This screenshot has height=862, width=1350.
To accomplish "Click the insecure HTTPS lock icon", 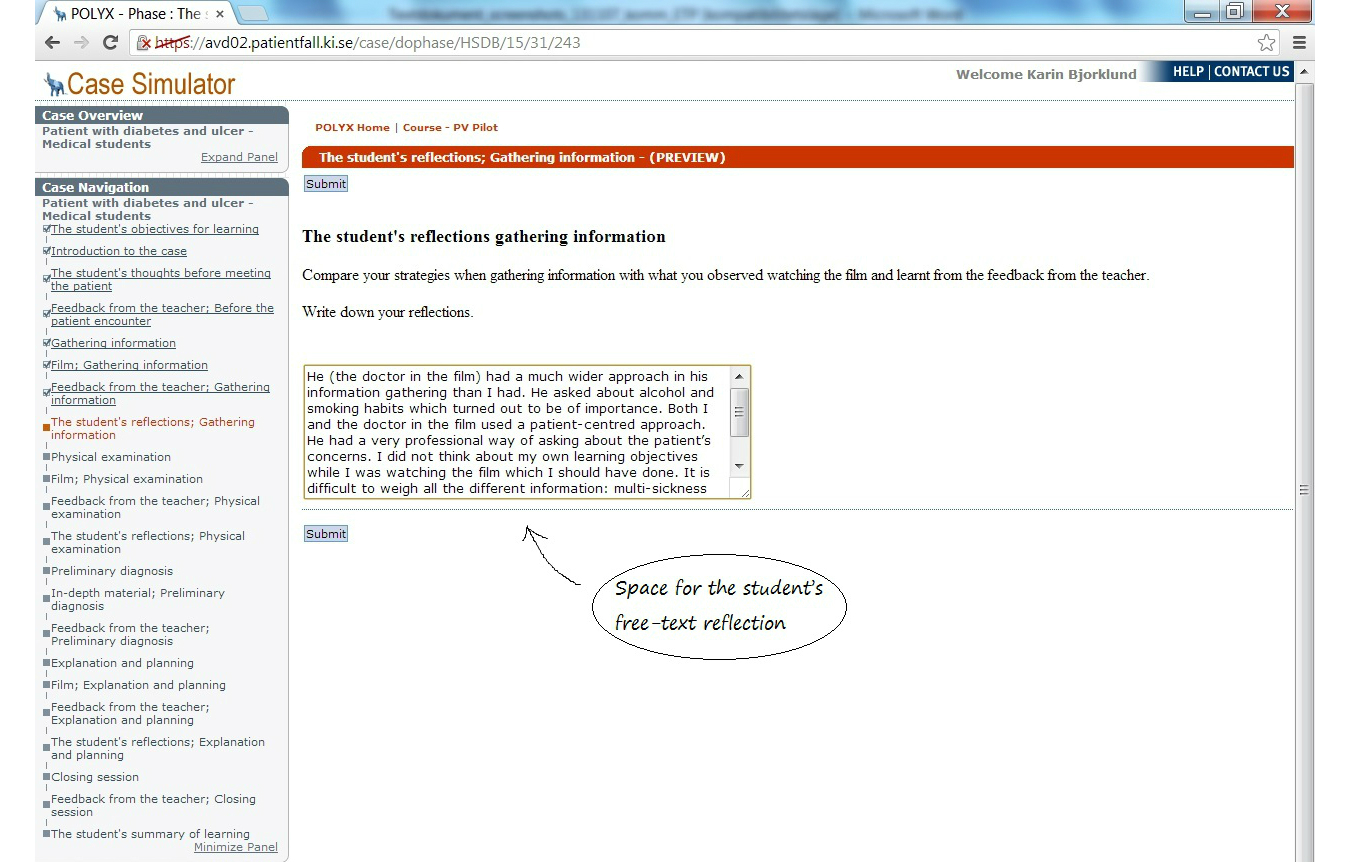I will pyautogui.click(x=144, y=43).
